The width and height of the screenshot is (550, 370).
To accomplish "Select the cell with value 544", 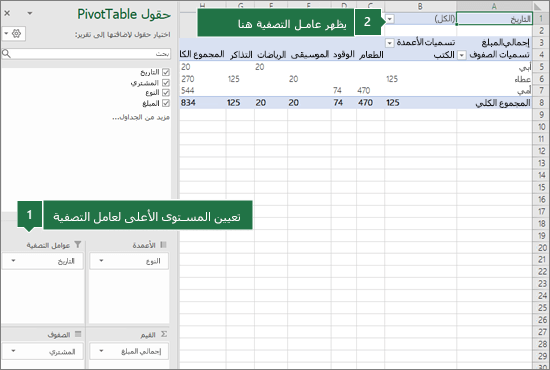I will coord(202,91).
